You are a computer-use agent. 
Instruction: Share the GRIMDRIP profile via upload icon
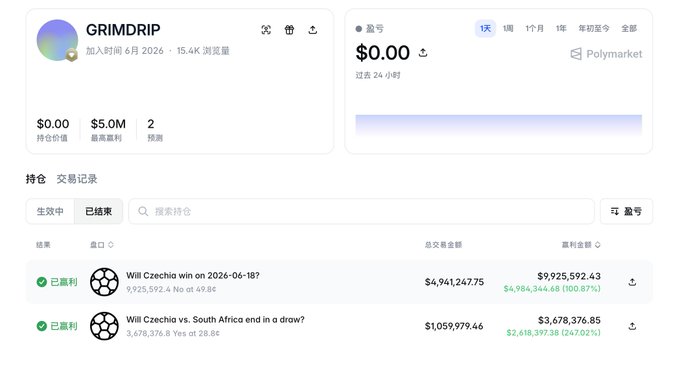(313, 30)
